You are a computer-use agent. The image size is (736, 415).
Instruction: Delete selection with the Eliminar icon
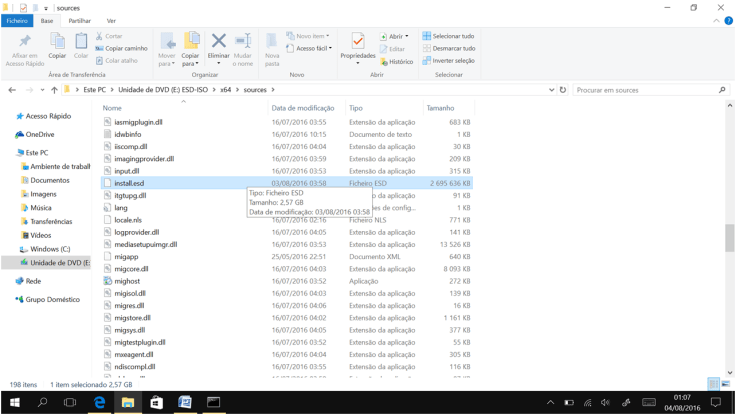pos(218,46)
